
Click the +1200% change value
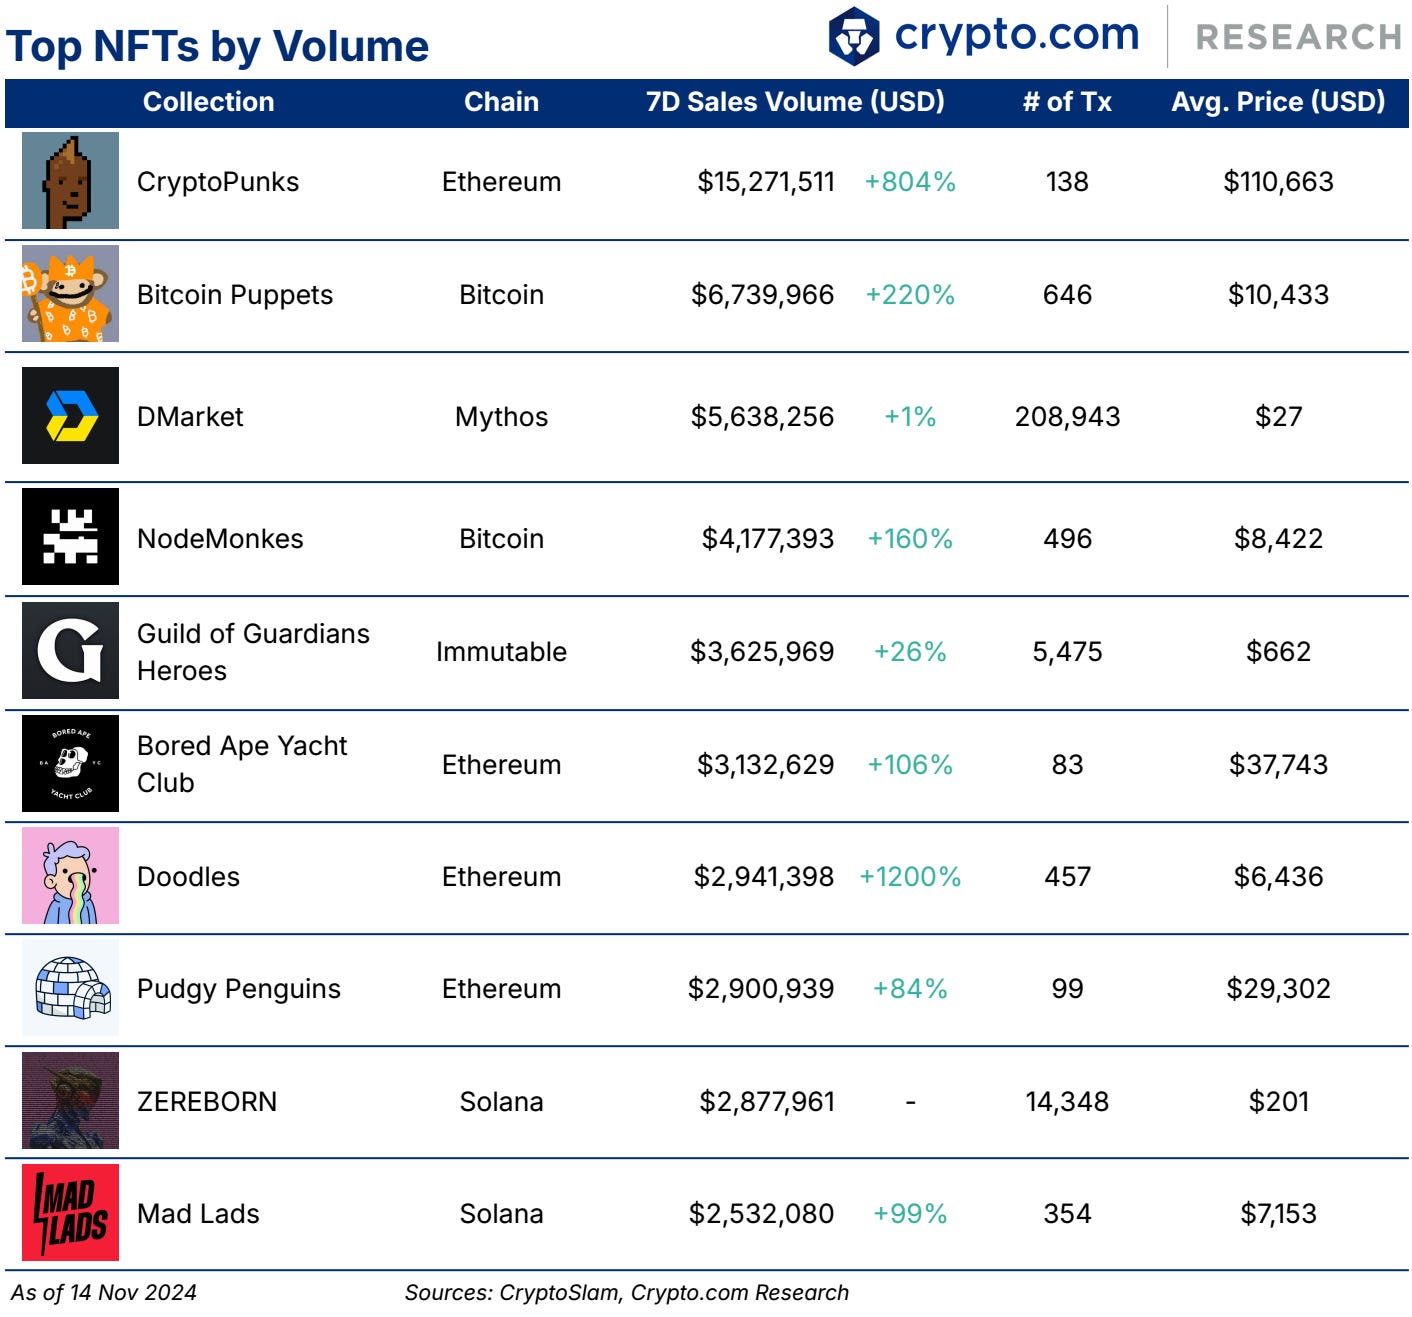coord(910,877)
